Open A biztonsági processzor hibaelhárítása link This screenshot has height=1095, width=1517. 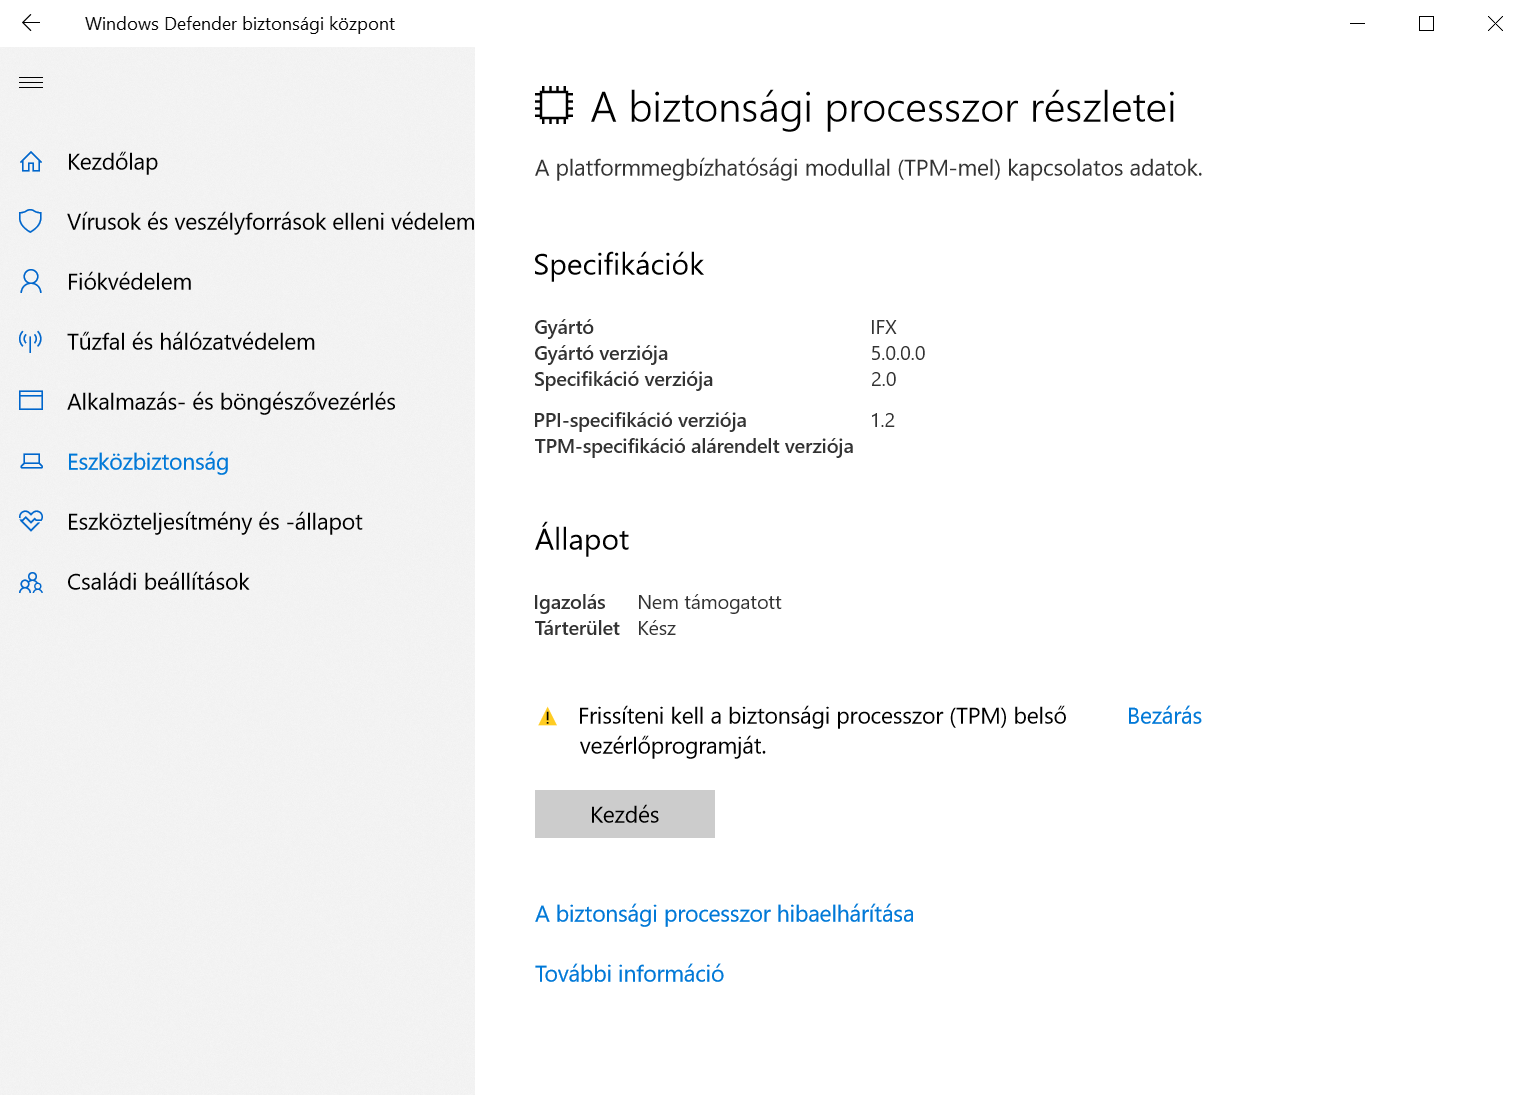pos(724,914)
